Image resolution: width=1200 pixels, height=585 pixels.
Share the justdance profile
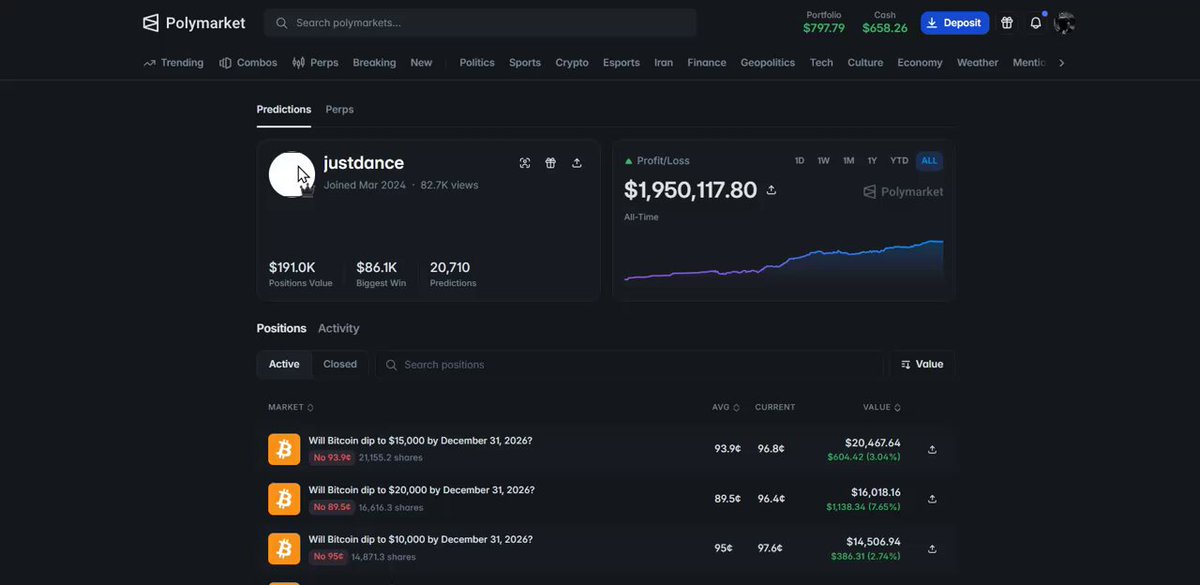tap(577, 163)
